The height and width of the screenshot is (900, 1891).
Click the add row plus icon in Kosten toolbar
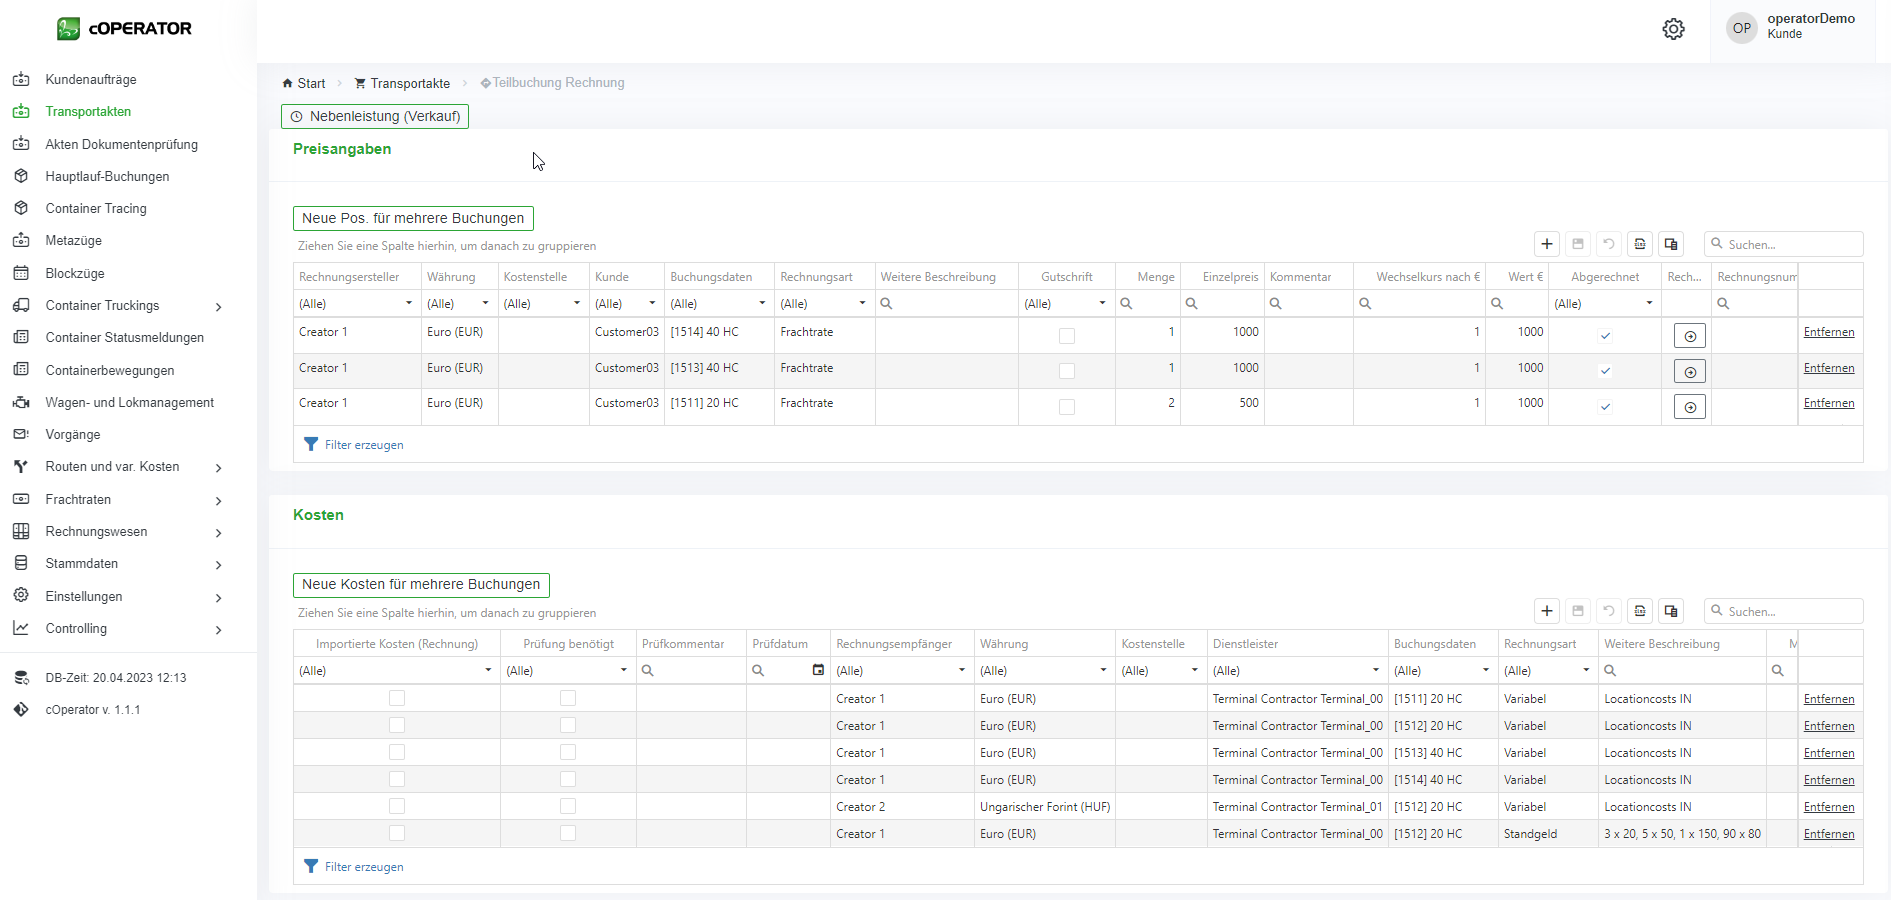(x=1547, y=611)
